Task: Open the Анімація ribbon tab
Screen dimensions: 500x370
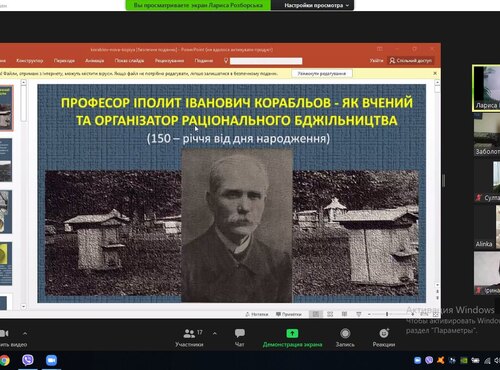Action: point(95,61)
